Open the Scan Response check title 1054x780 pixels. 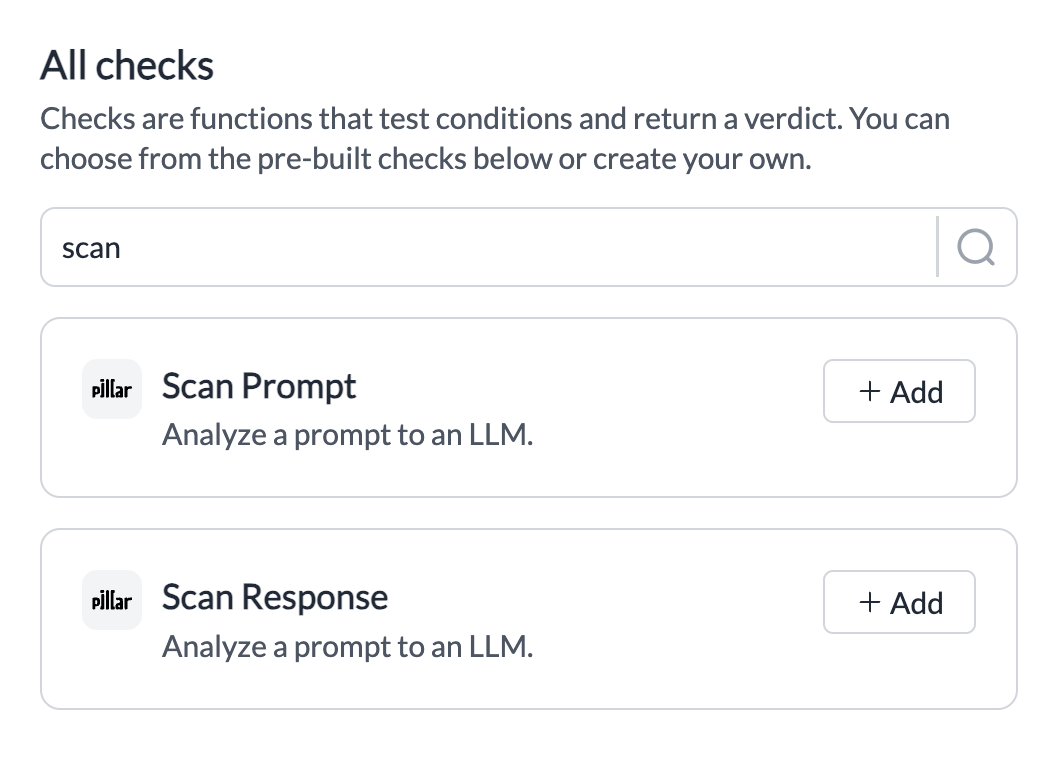pos(275,597)
